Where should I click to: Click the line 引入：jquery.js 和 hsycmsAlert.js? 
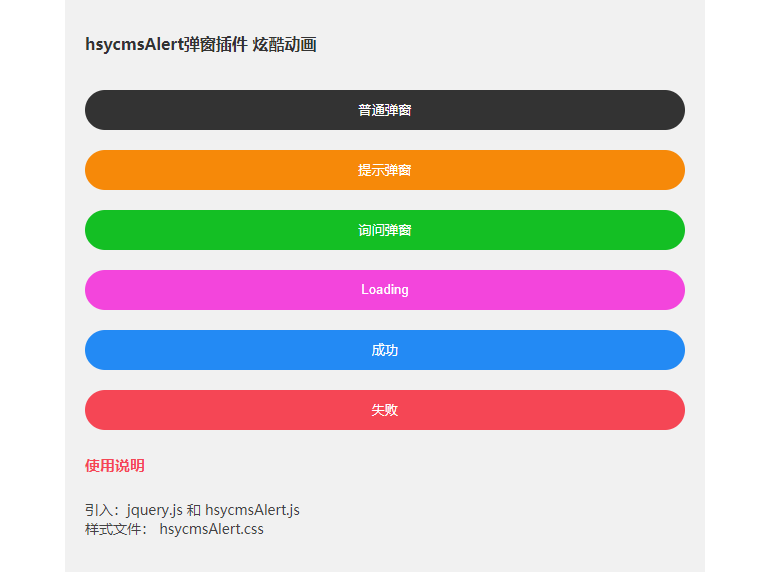[192, 510]
